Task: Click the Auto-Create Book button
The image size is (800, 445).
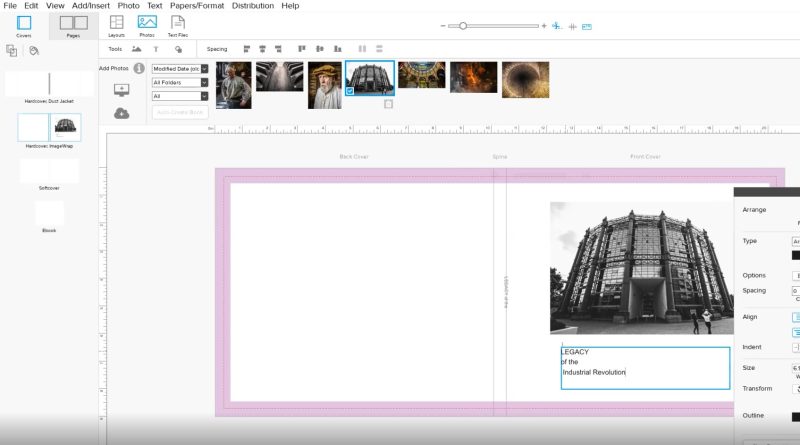Action: (180, 112)
